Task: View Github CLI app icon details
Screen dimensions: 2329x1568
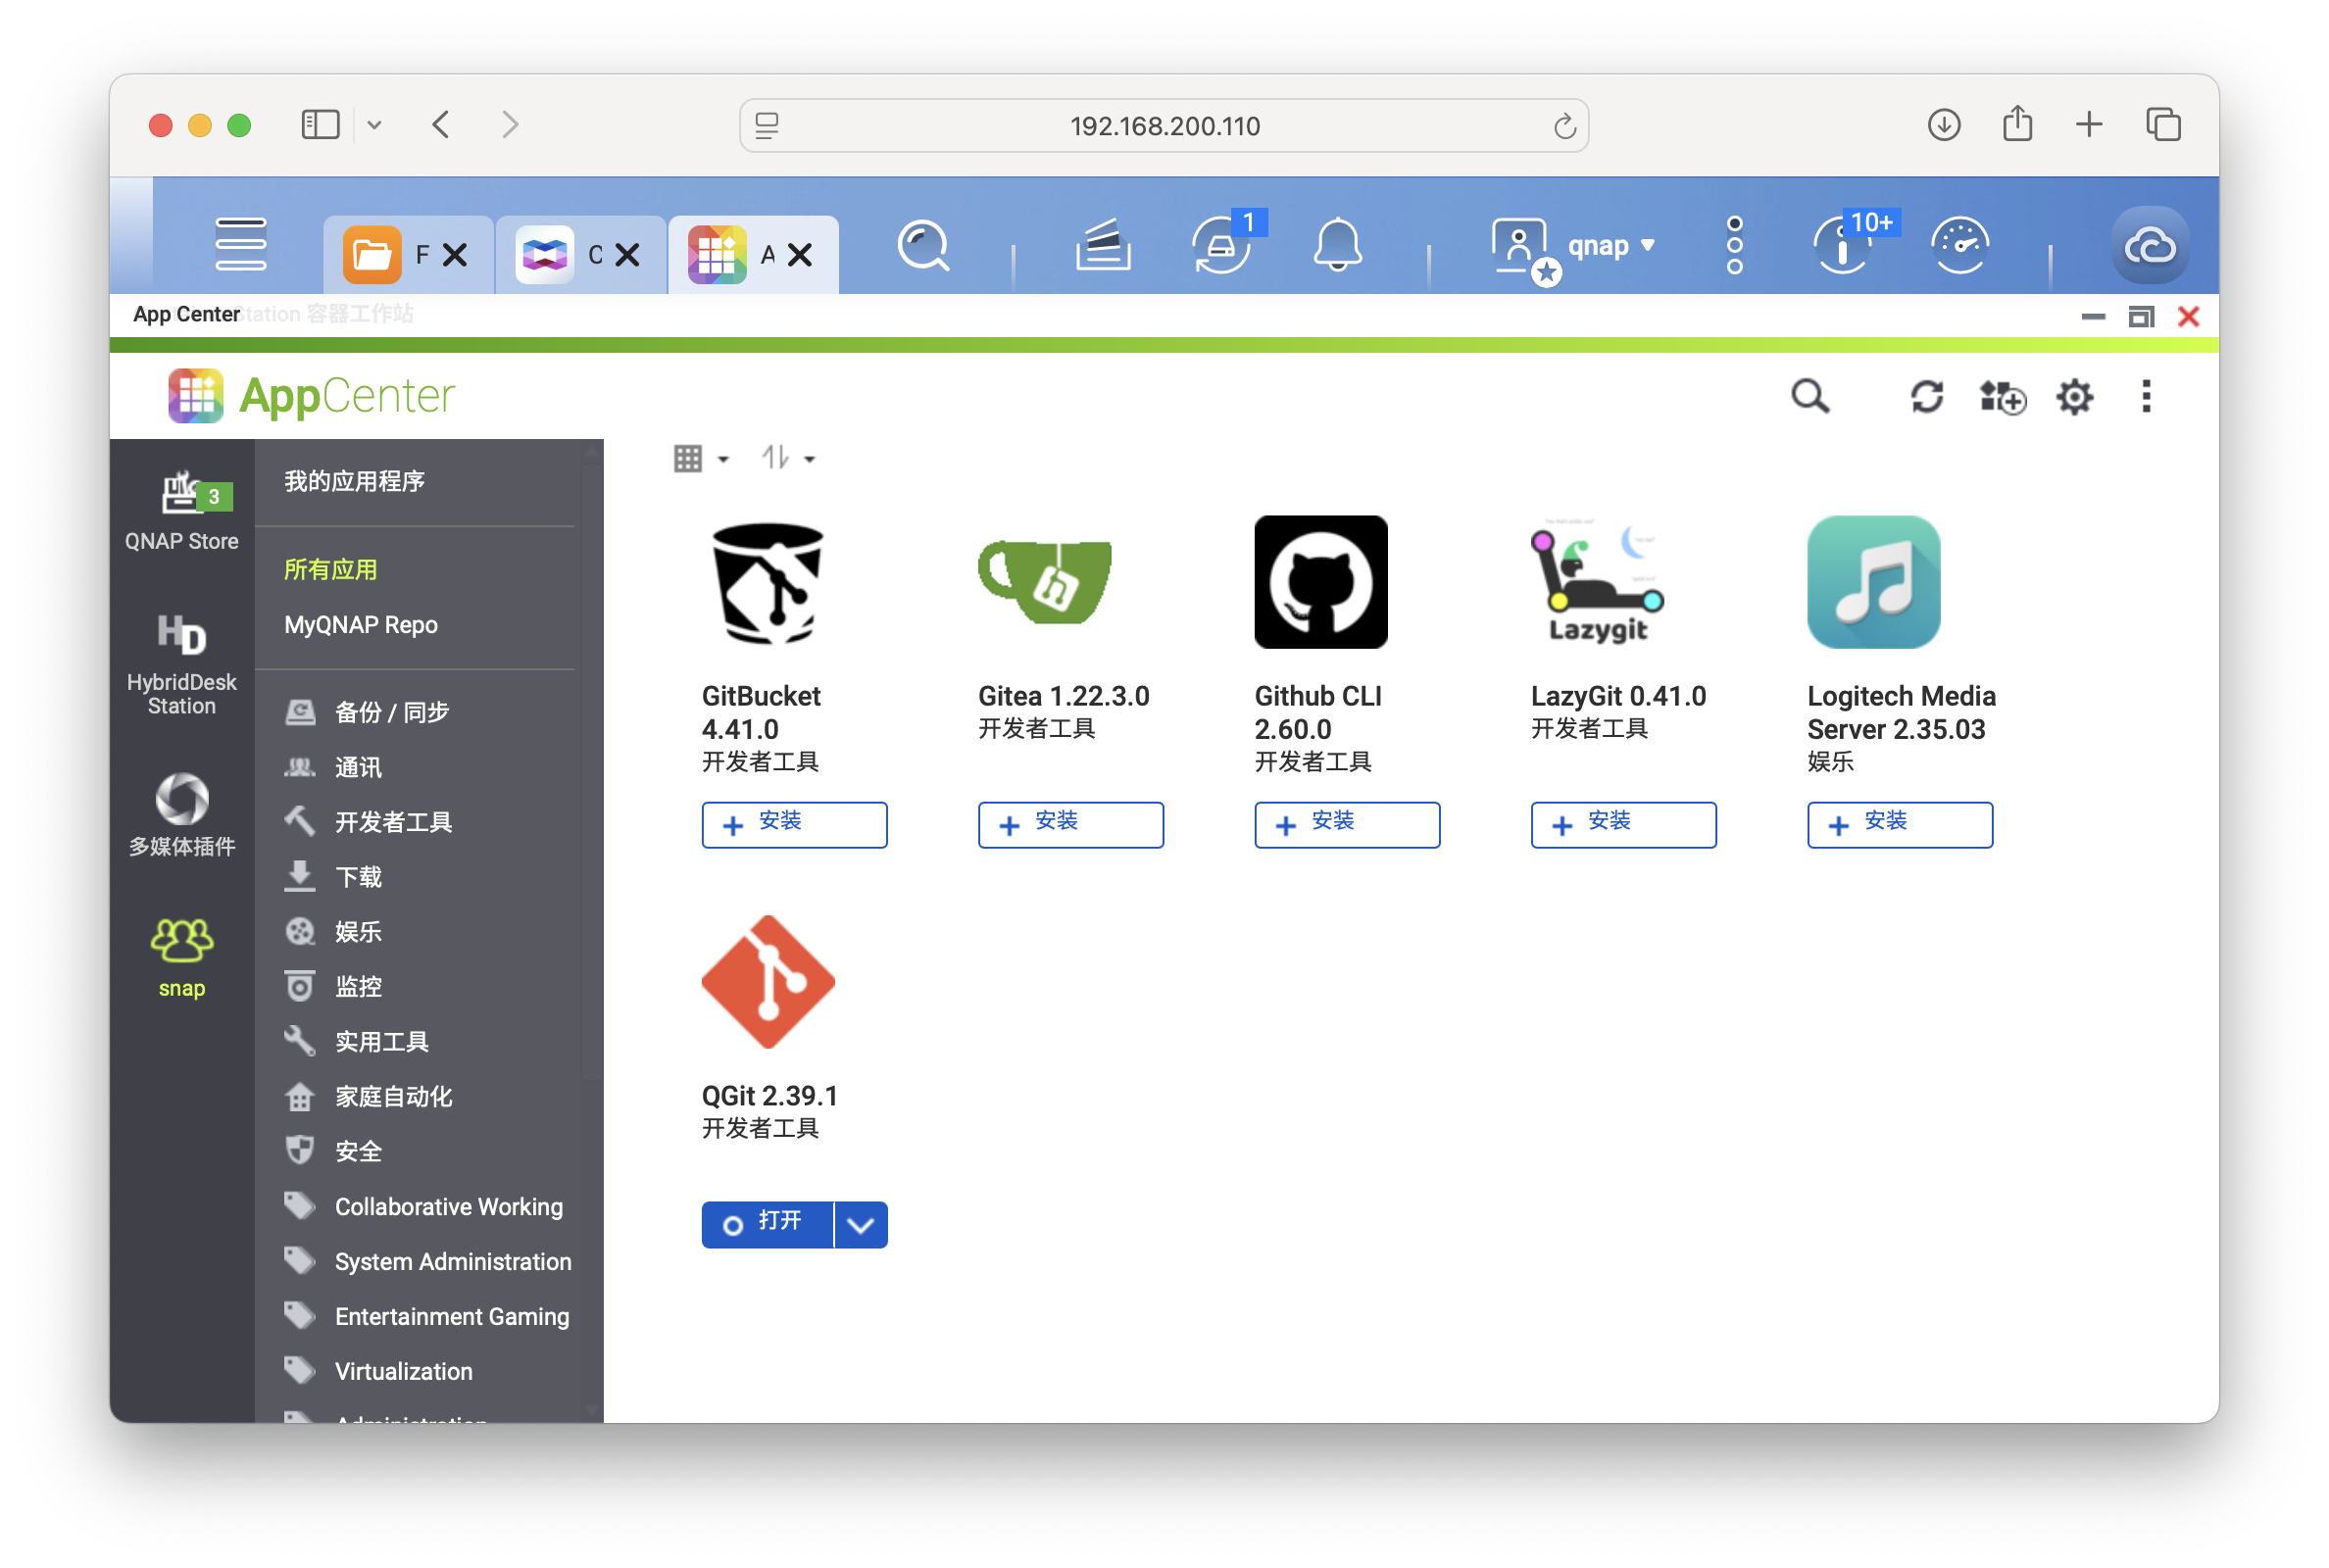Action: (x=1321, y=583)
